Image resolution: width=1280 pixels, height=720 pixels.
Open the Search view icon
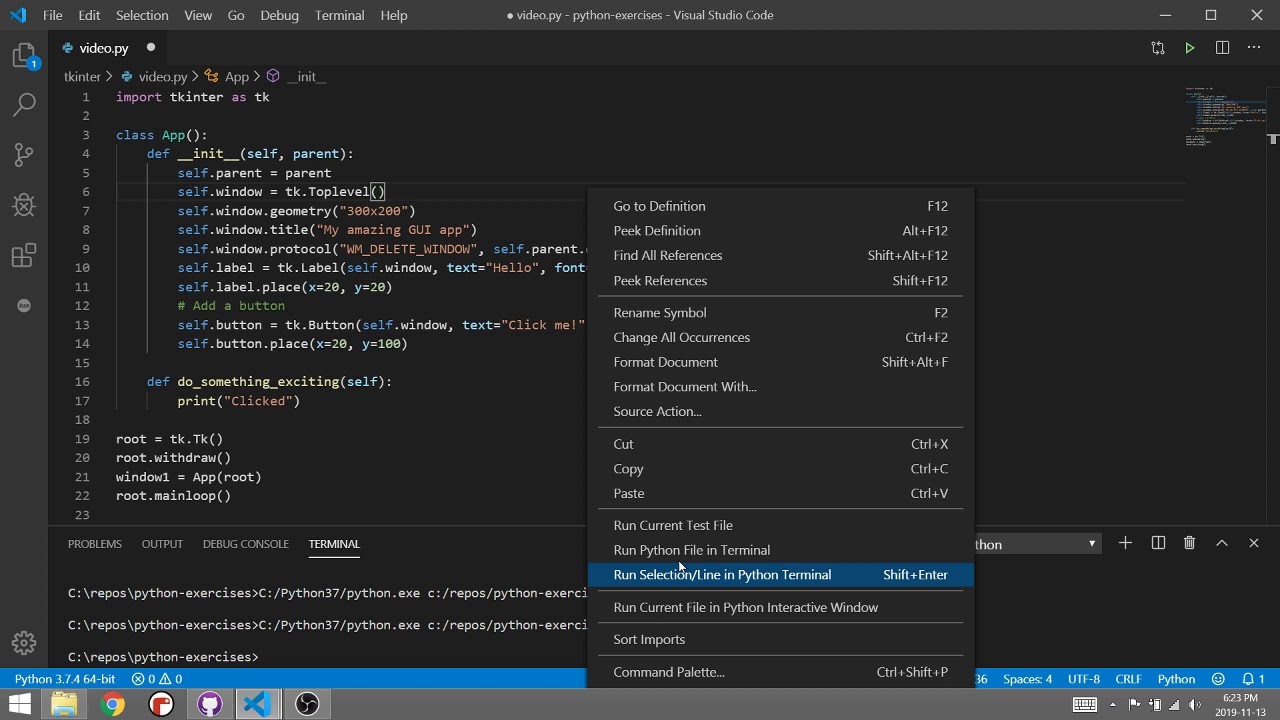[24, 104]
